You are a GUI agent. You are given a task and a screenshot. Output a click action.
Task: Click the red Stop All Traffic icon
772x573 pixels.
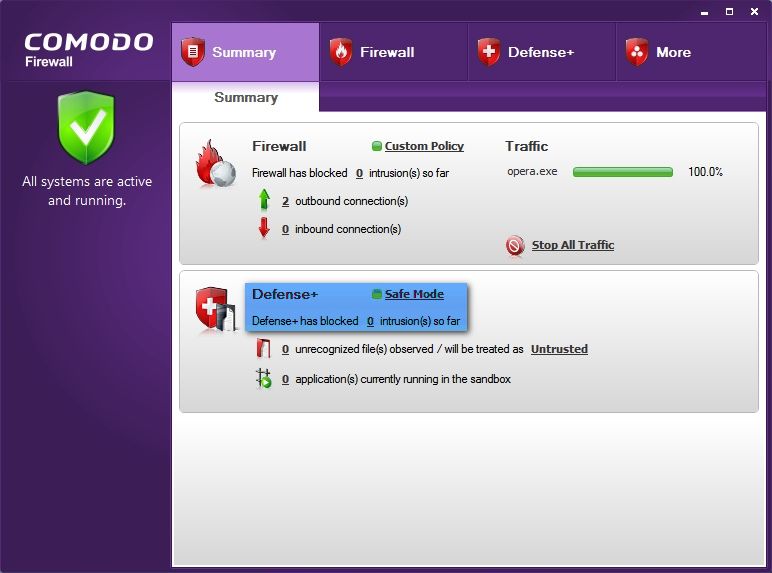[x=515, y=246]
